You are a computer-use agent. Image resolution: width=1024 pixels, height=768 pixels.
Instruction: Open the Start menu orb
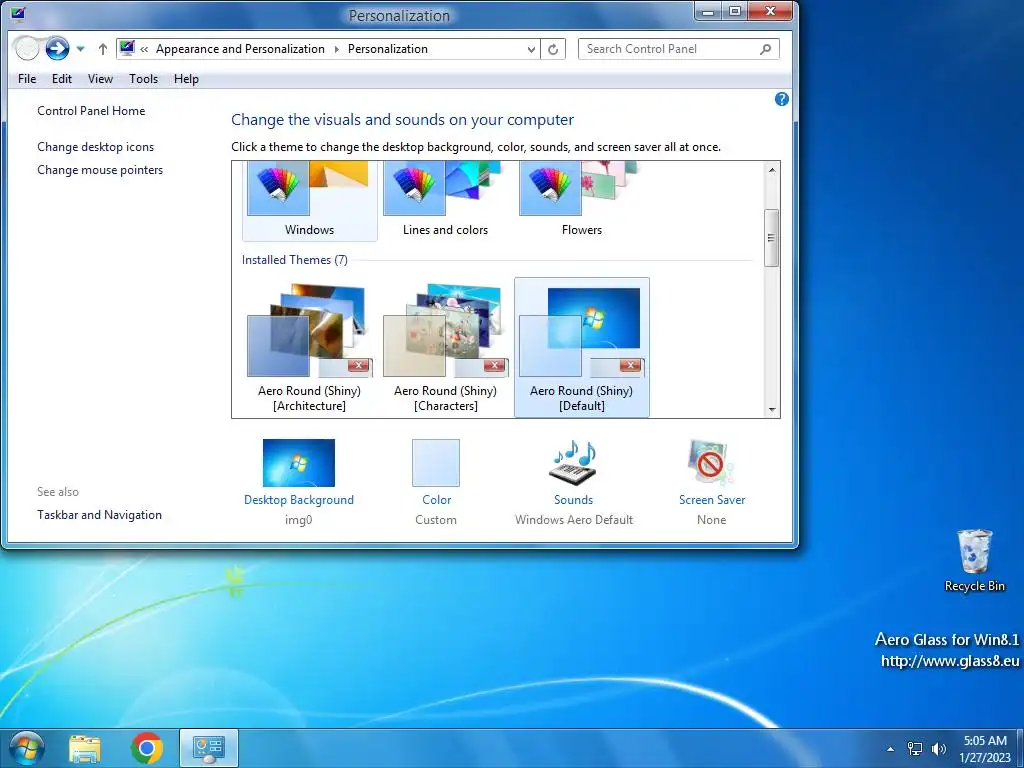(27, 748)
